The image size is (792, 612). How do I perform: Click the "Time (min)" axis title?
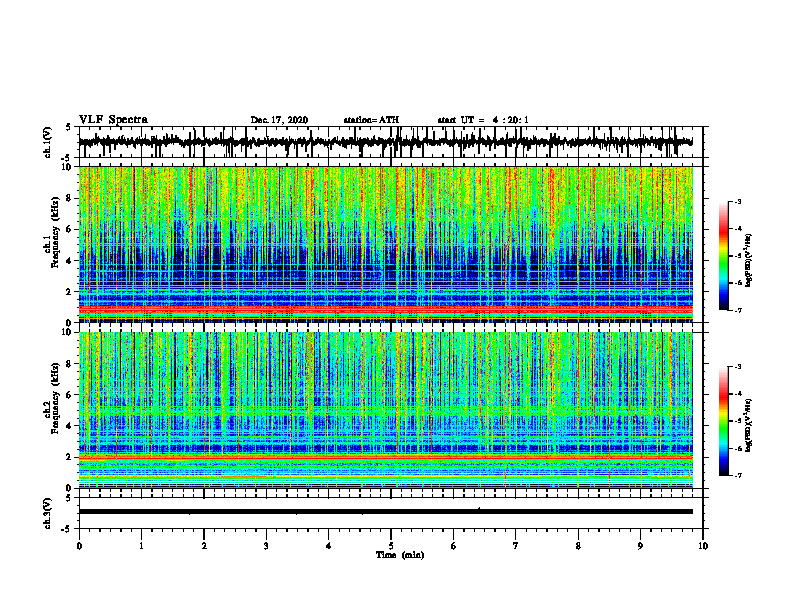click(400, 555)
